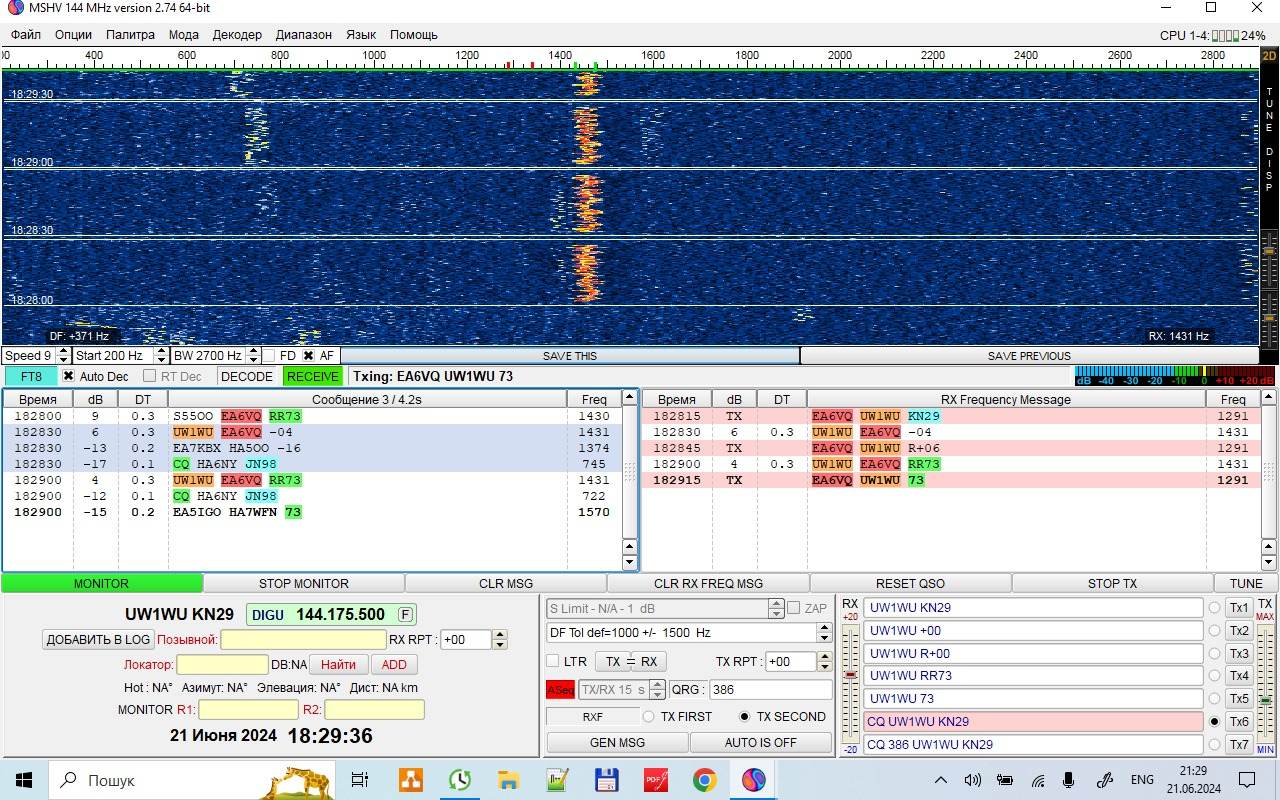Click the CLR MSG button
The image size is (1280, 800).
(506, 584)
